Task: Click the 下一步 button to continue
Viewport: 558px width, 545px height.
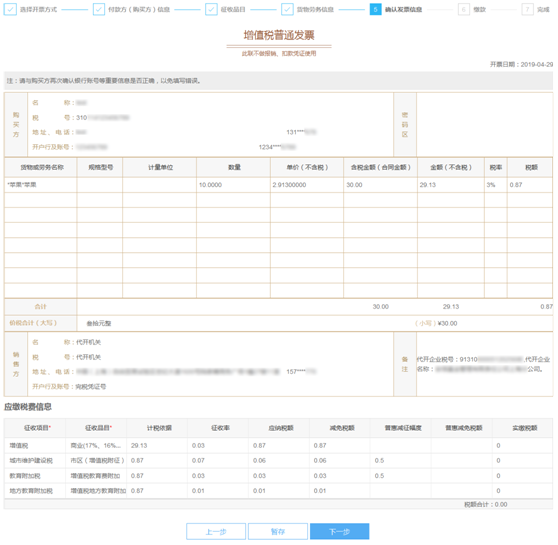Action: (x=339, y=531)
